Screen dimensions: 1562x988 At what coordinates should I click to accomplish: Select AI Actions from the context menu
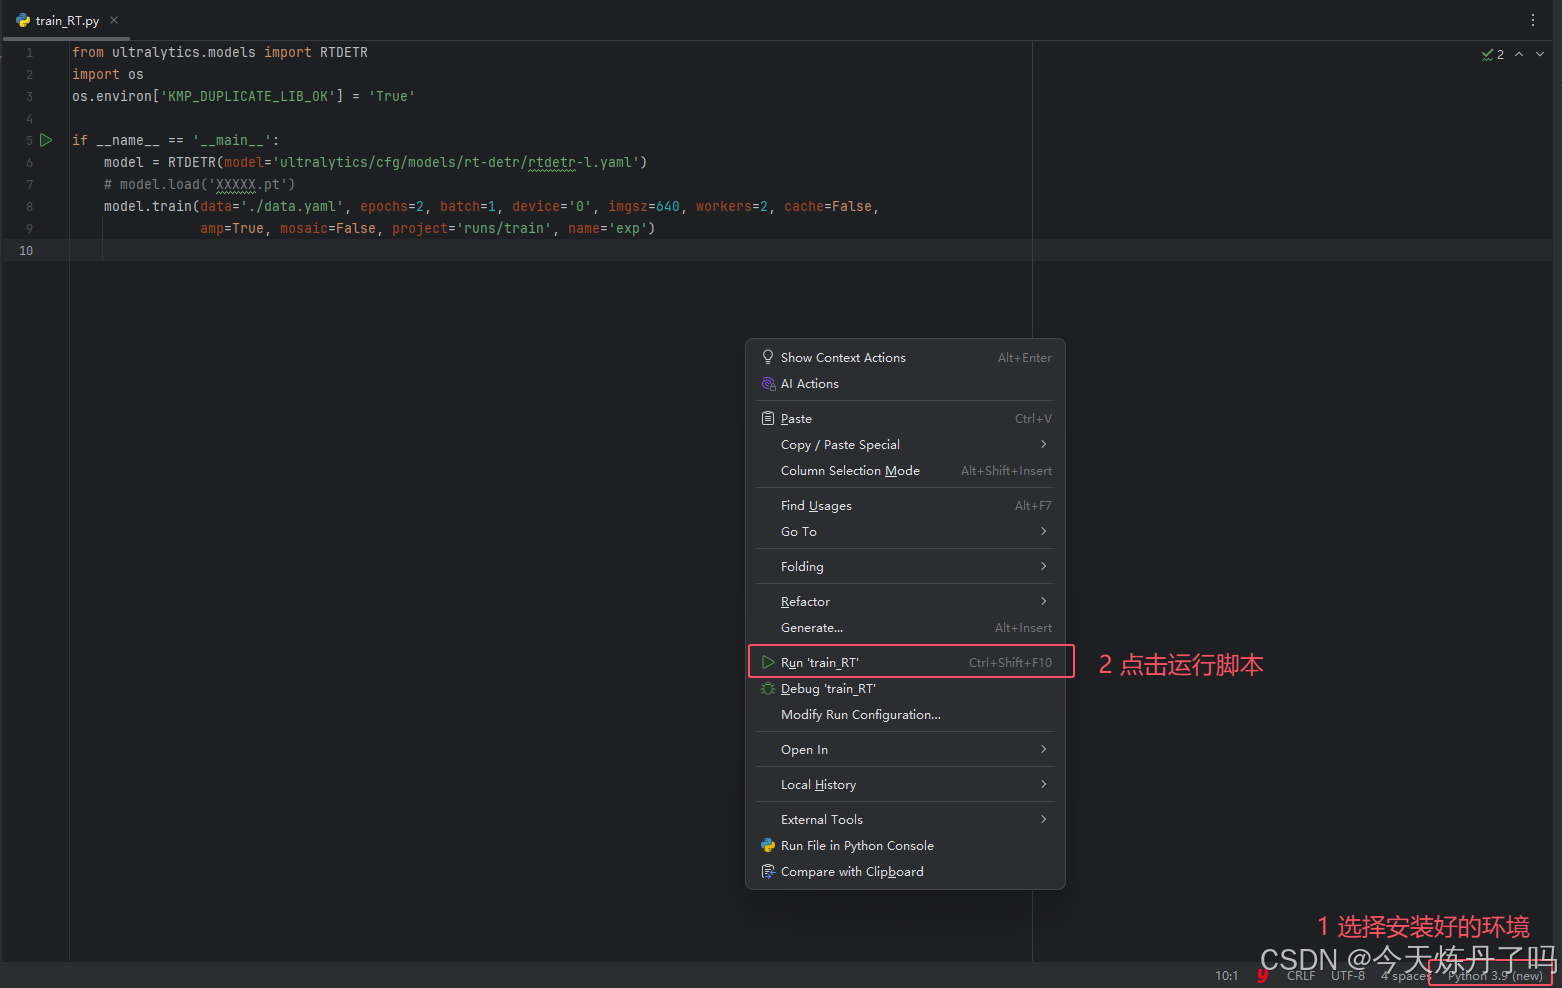[x=809, y=383]
